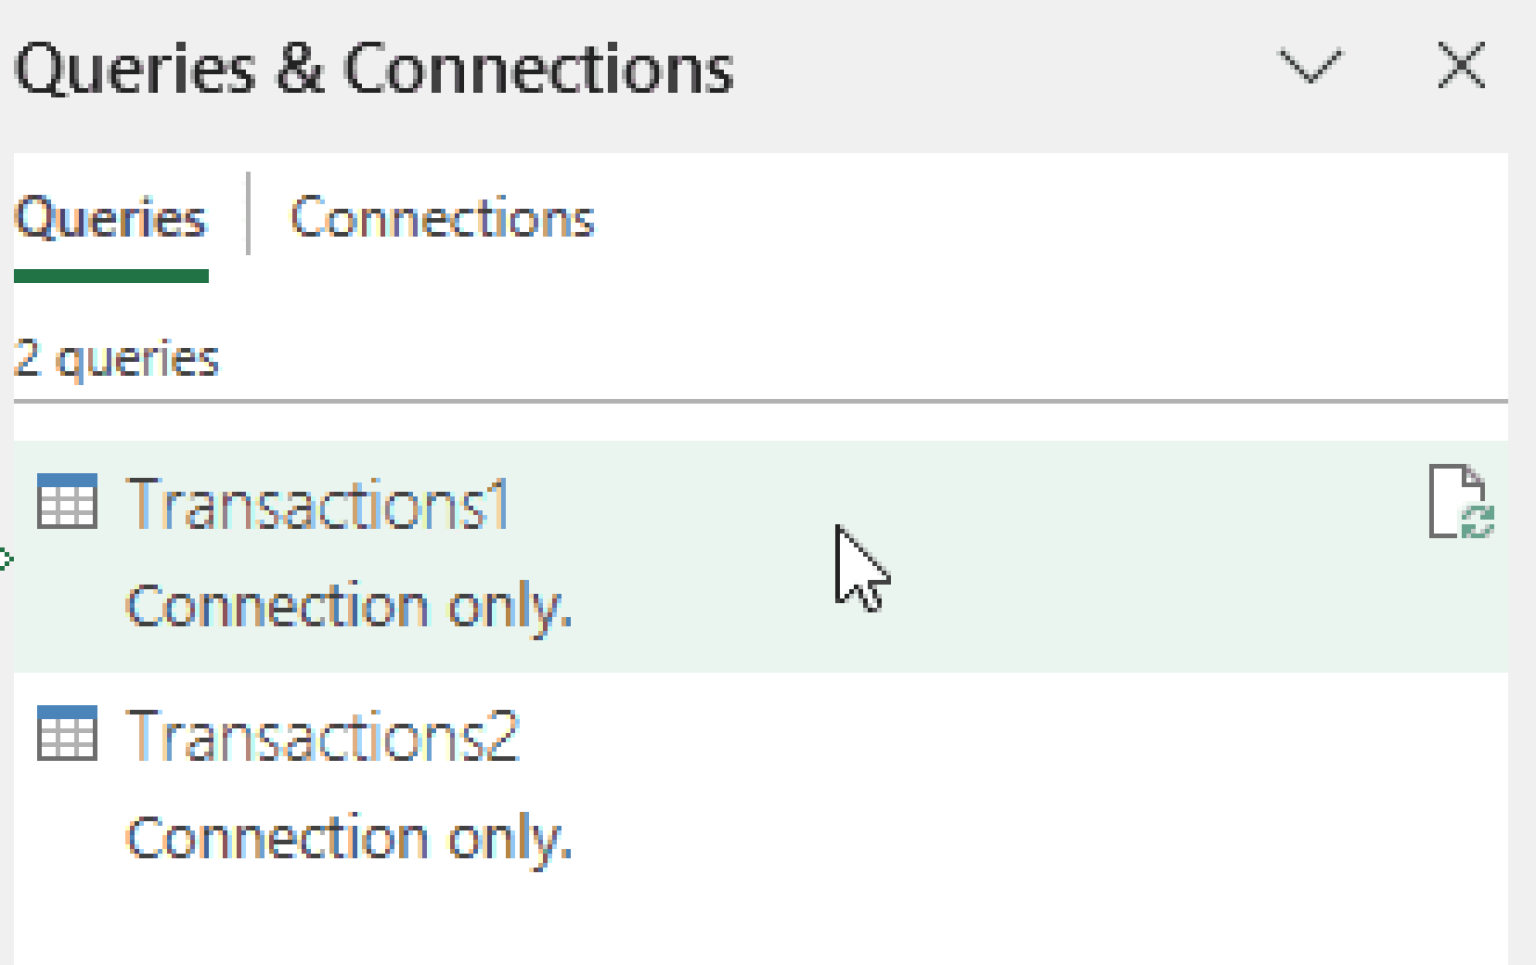Switch to the Connections tab
1536x965 pixels.
click(x=442, y=217)
